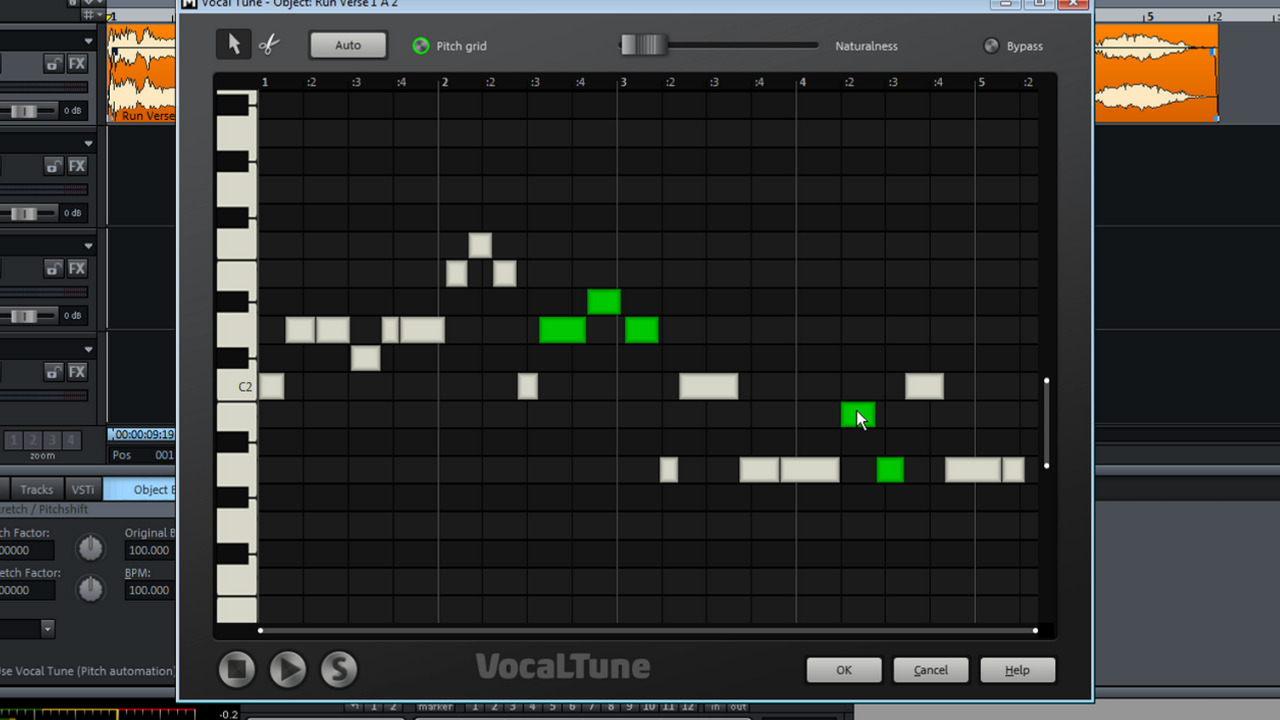1280x720 pixels.
Task: Expand the third track's dropdown arrow
Action: (x=89, y=246)
